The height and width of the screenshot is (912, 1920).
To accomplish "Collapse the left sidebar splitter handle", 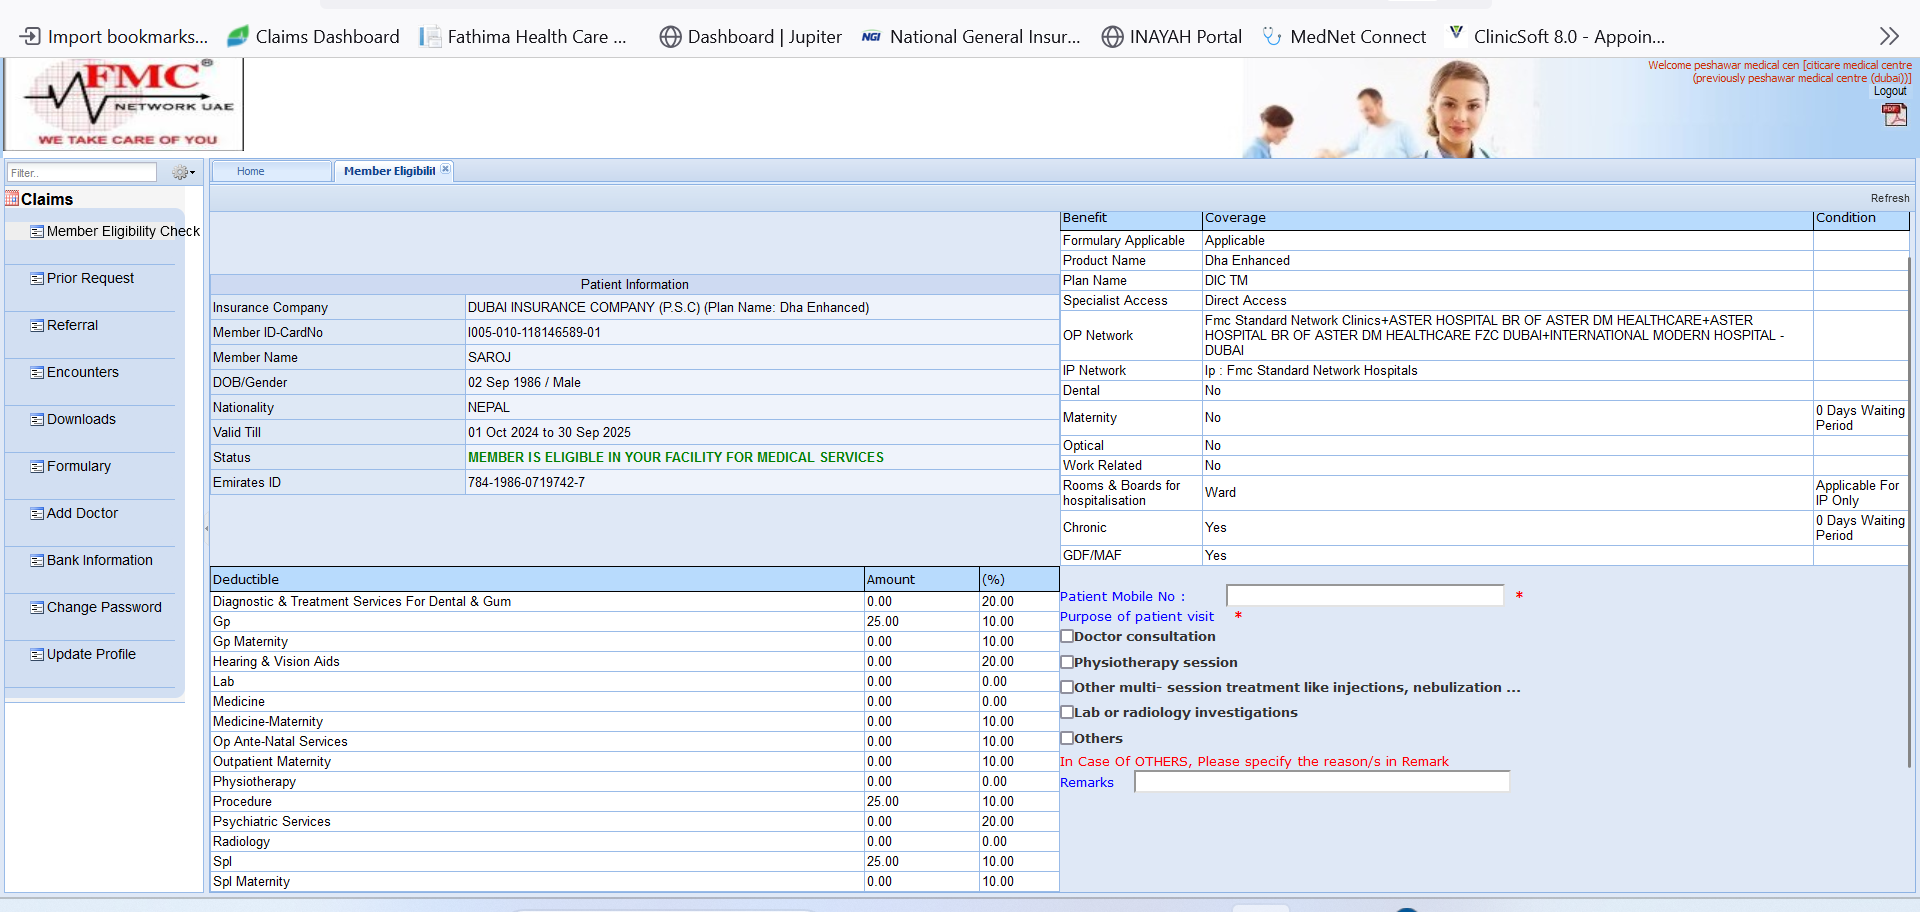I will pyautogui.click(x=206, y=528).
